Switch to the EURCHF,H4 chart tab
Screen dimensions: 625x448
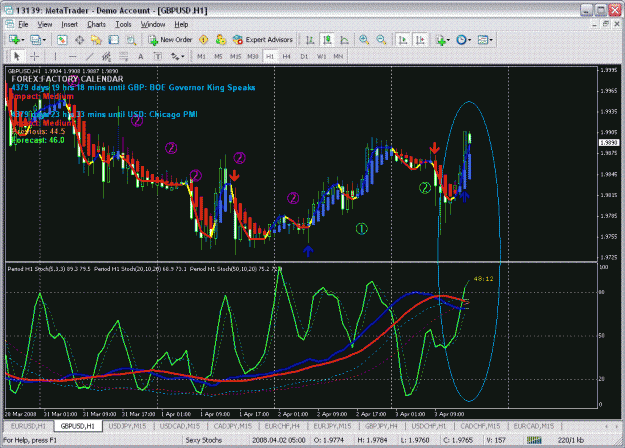282,426
